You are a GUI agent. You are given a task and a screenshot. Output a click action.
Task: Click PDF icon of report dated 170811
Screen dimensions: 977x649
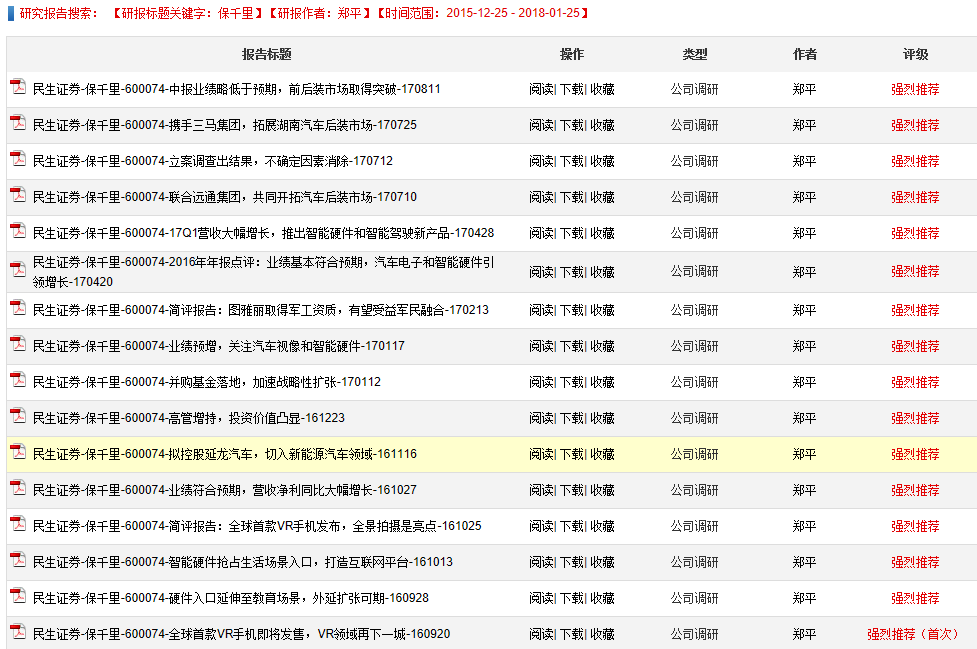pos(18,87)
